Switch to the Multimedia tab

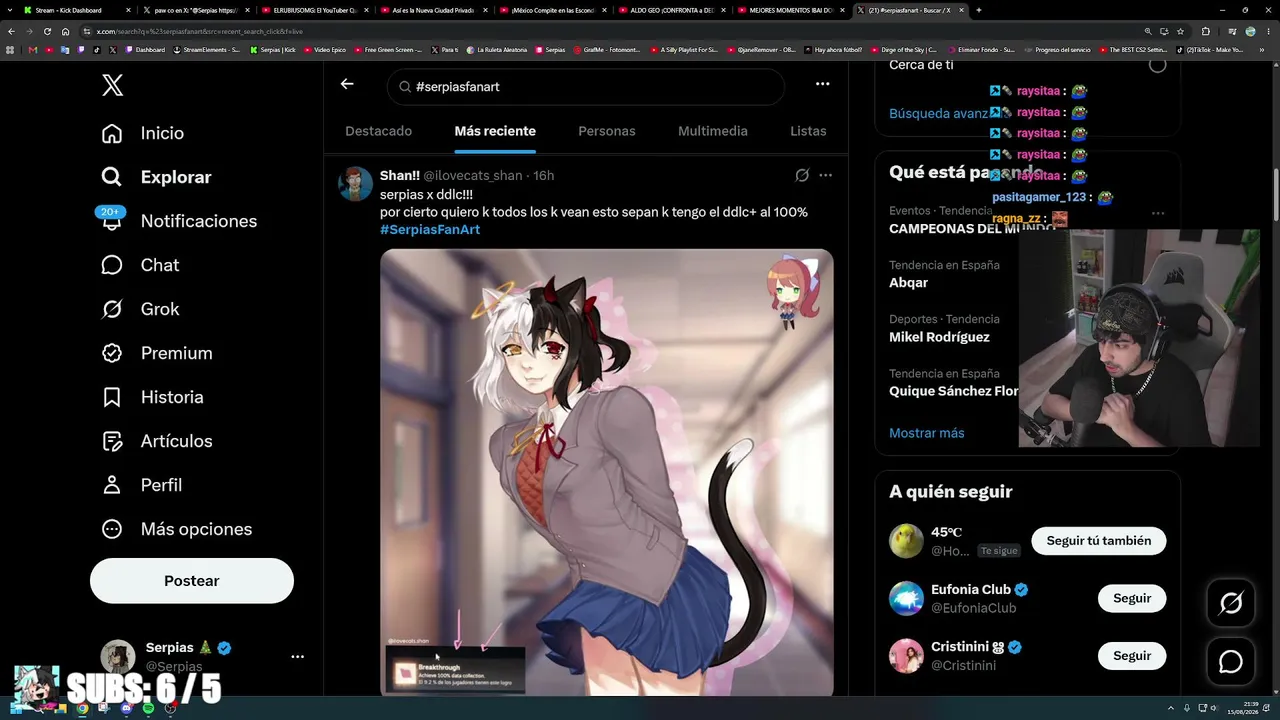(713, 131)
